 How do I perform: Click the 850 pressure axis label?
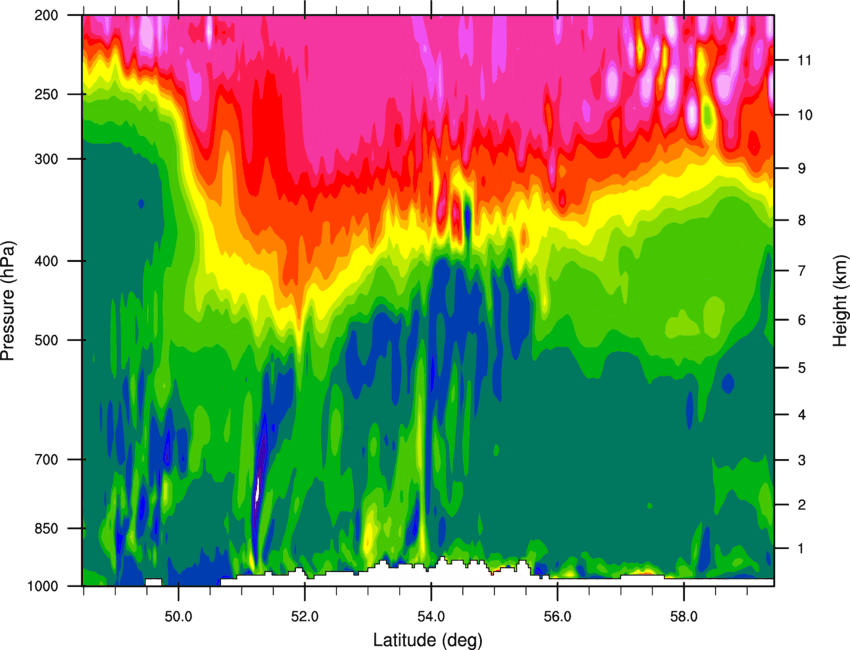[46, 528]
